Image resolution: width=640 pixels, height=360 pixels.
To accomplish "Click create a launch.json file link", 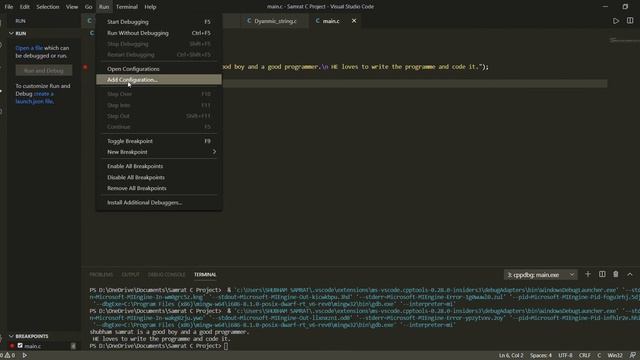I will pyautogui.click(x=35, y=98).
